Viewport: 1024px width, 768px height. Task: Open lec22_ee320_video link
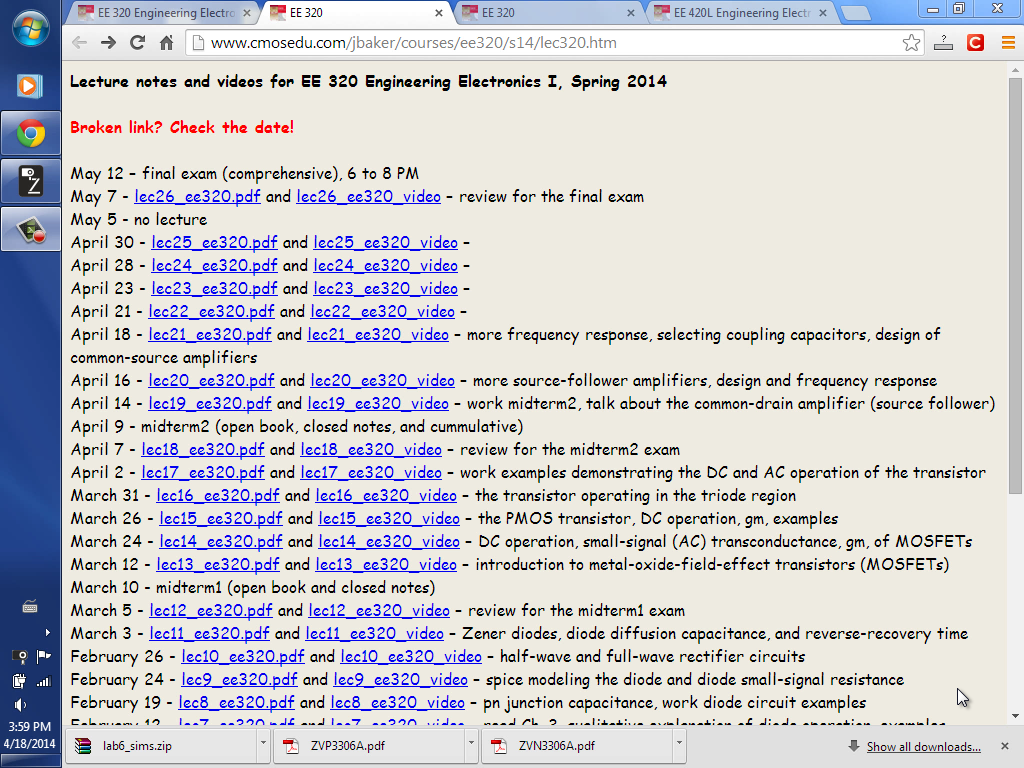(382, 312)
